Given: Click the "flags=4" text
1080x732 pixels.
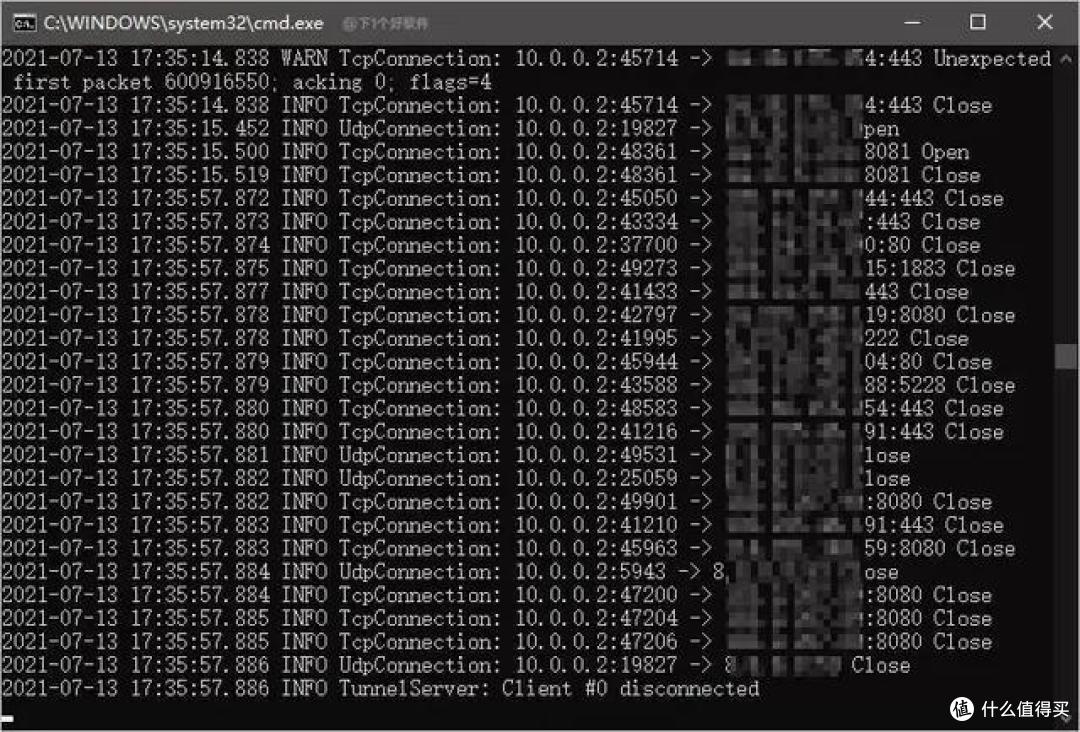Looking at the screenshot, I should pyautogui.click(x=450, y=82).
